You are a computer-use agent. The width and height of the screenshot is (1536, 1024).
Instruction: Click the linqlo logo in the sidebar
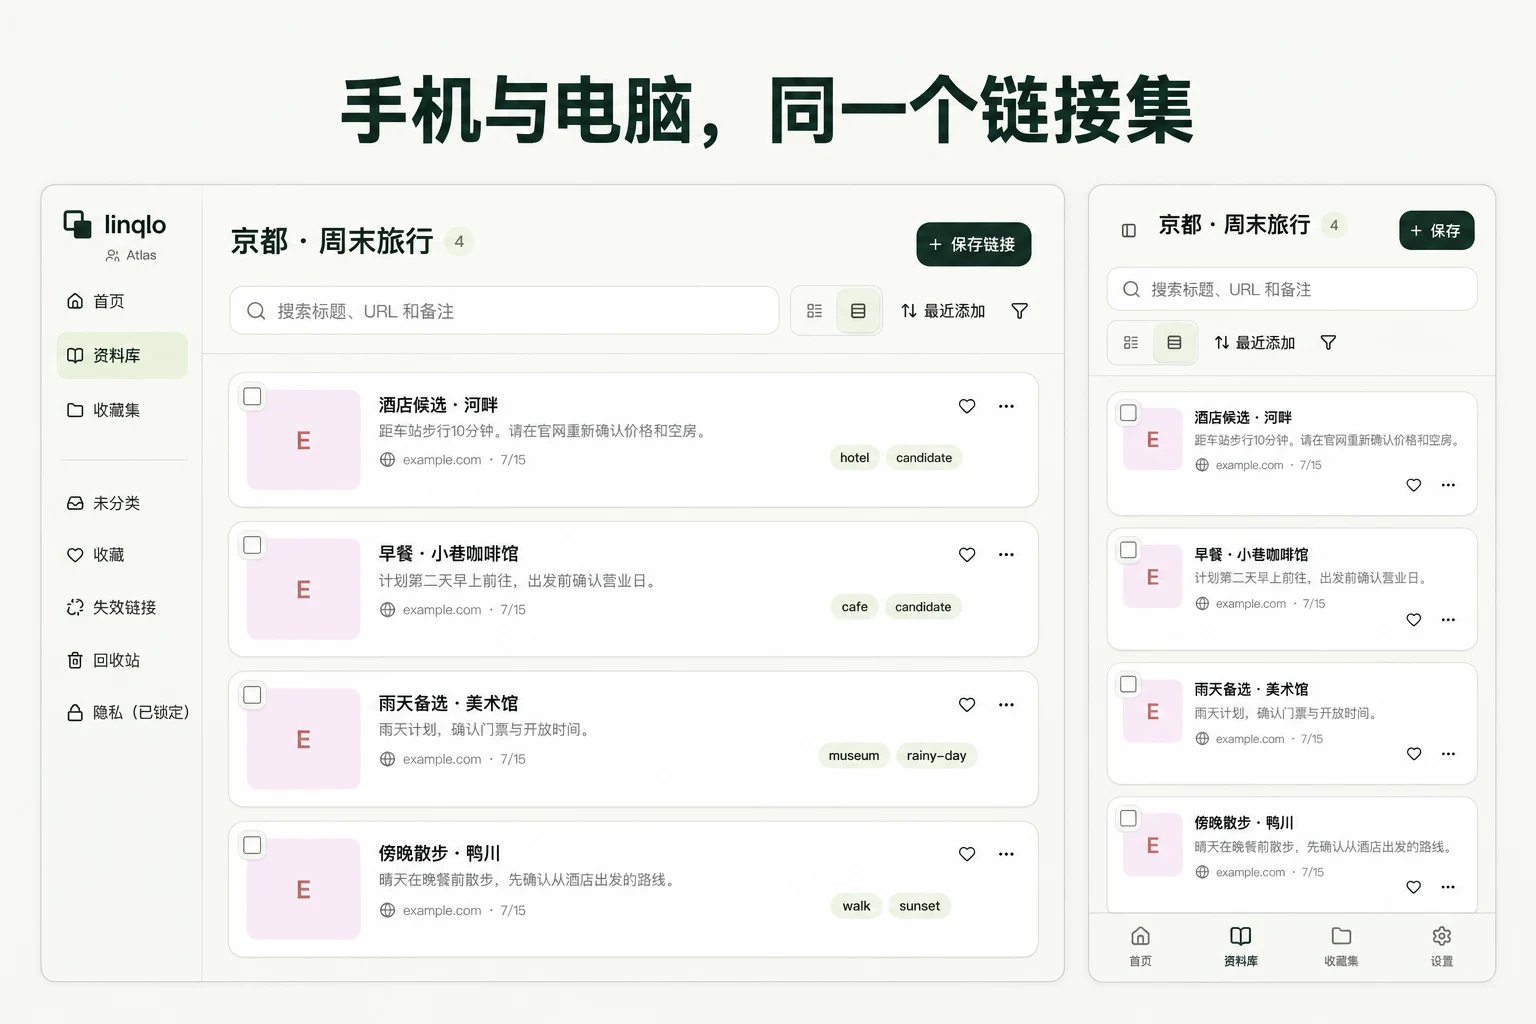[115, 225]
